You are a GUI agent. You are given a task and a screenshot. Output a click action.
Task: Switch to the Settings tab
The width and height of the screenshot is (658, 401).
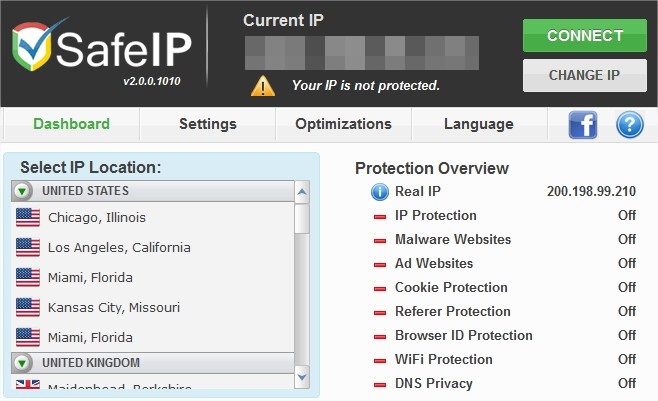pos(208,124)
